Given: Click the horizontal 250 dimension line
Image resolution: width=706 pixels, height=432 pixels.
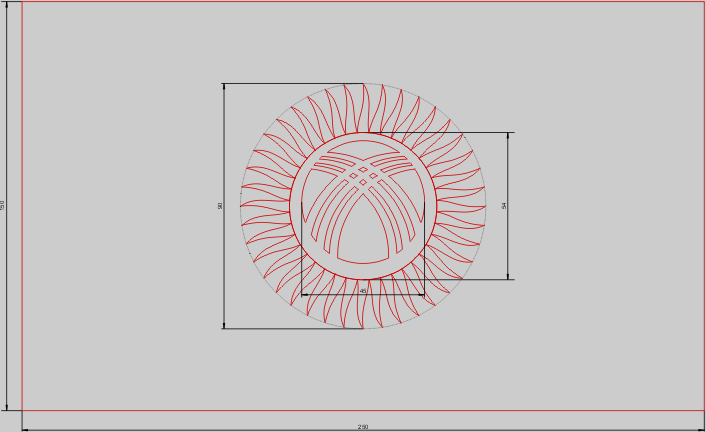Looking at the screenshot, I should [200, 429].
